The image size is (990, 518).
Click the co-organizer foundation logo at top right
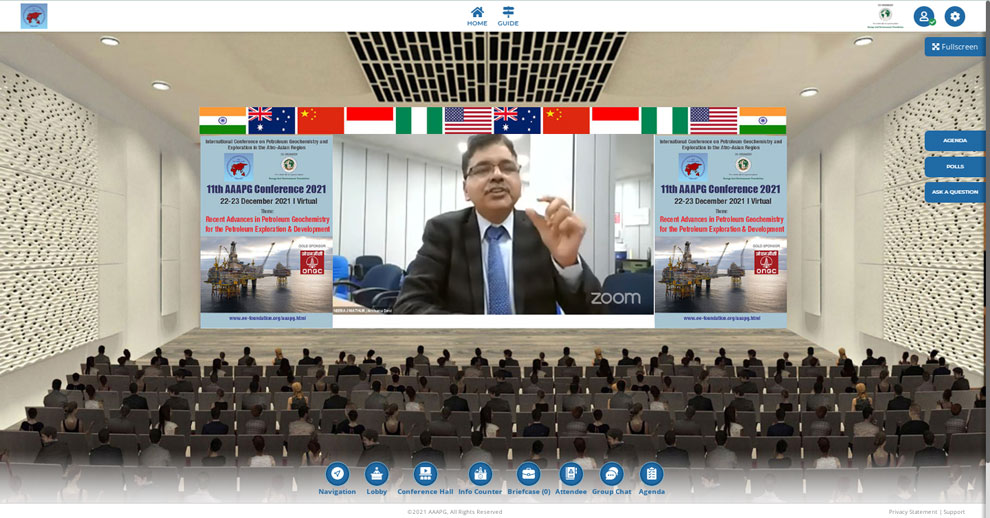pos(885,16)
